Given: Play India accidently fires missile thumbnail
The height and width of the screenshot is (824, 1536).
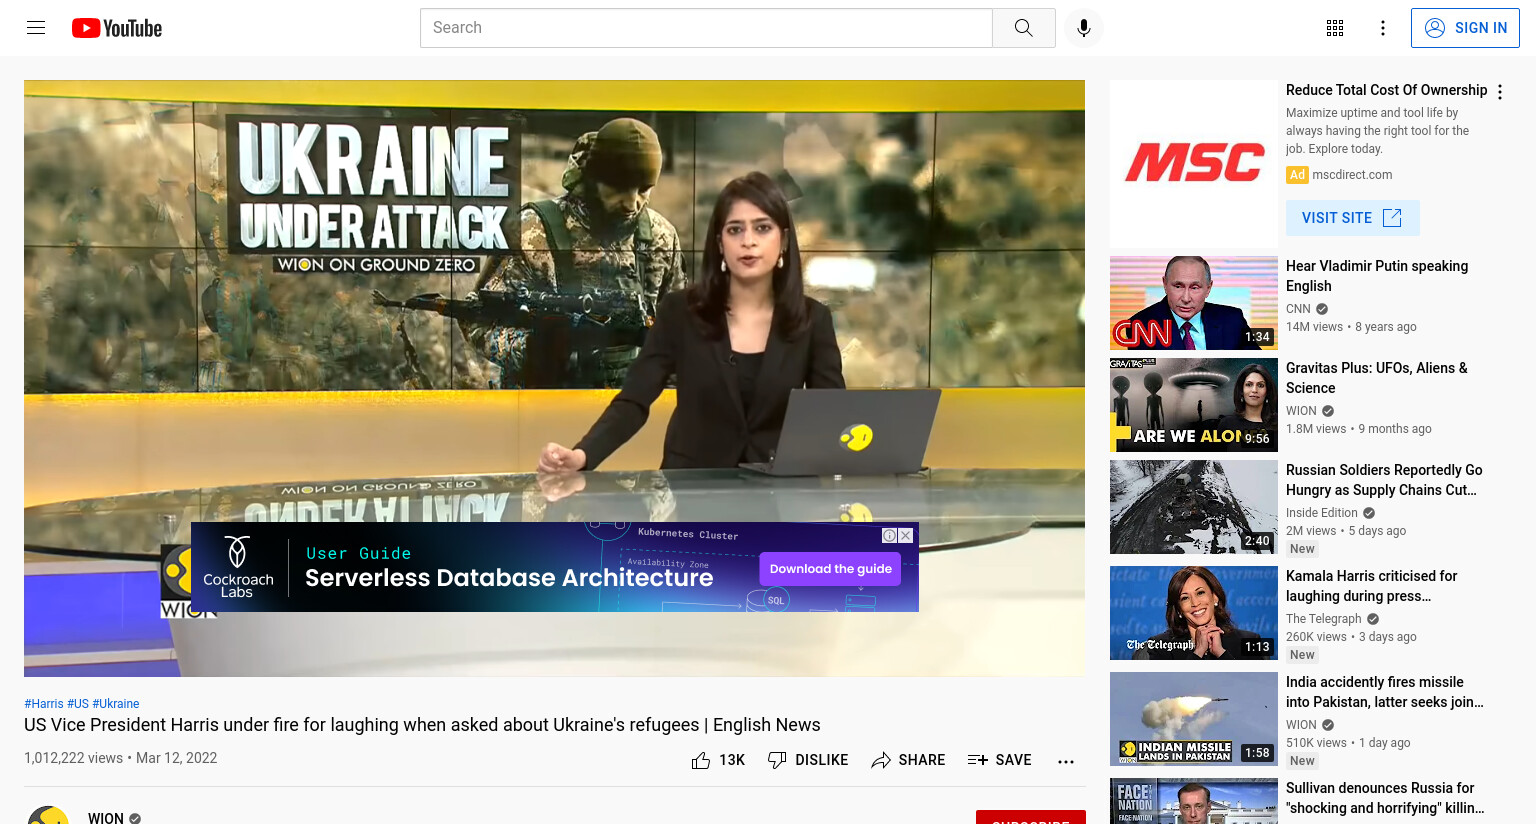Looking at the screenshot, I should point(1194,719).
